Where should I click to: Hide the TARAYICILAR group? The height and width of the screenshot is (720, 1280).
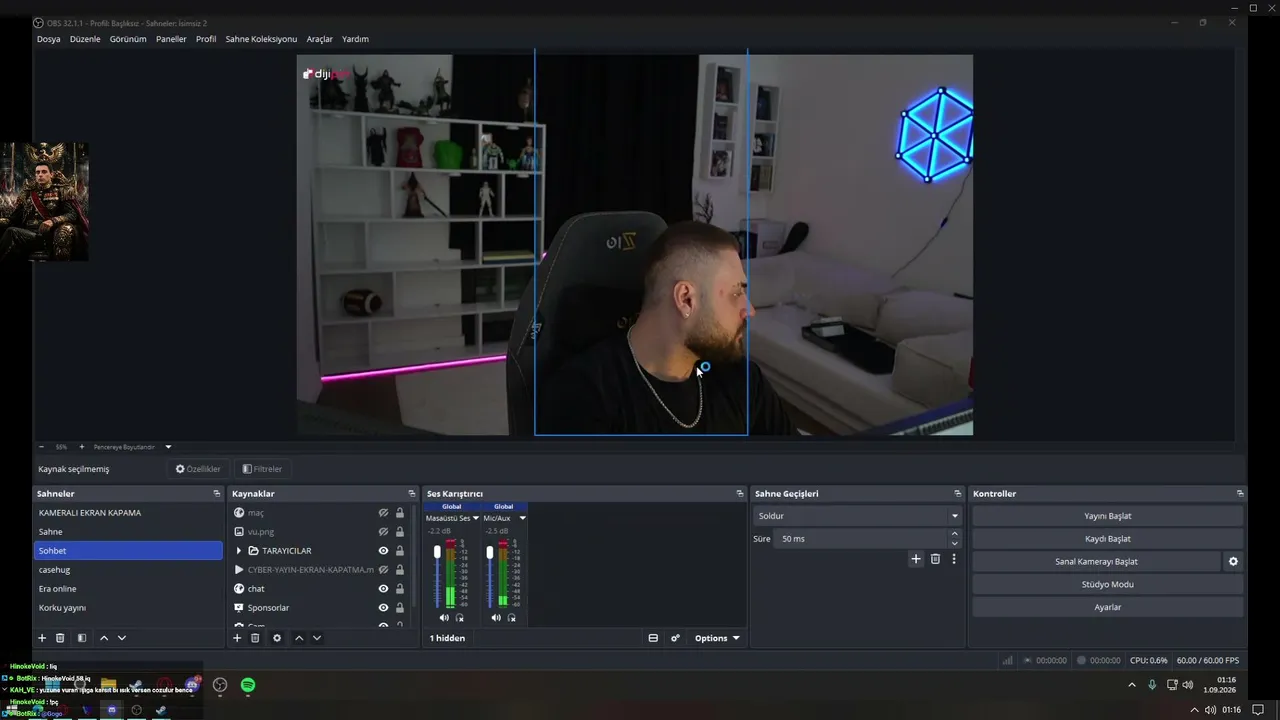click(383, 551)
